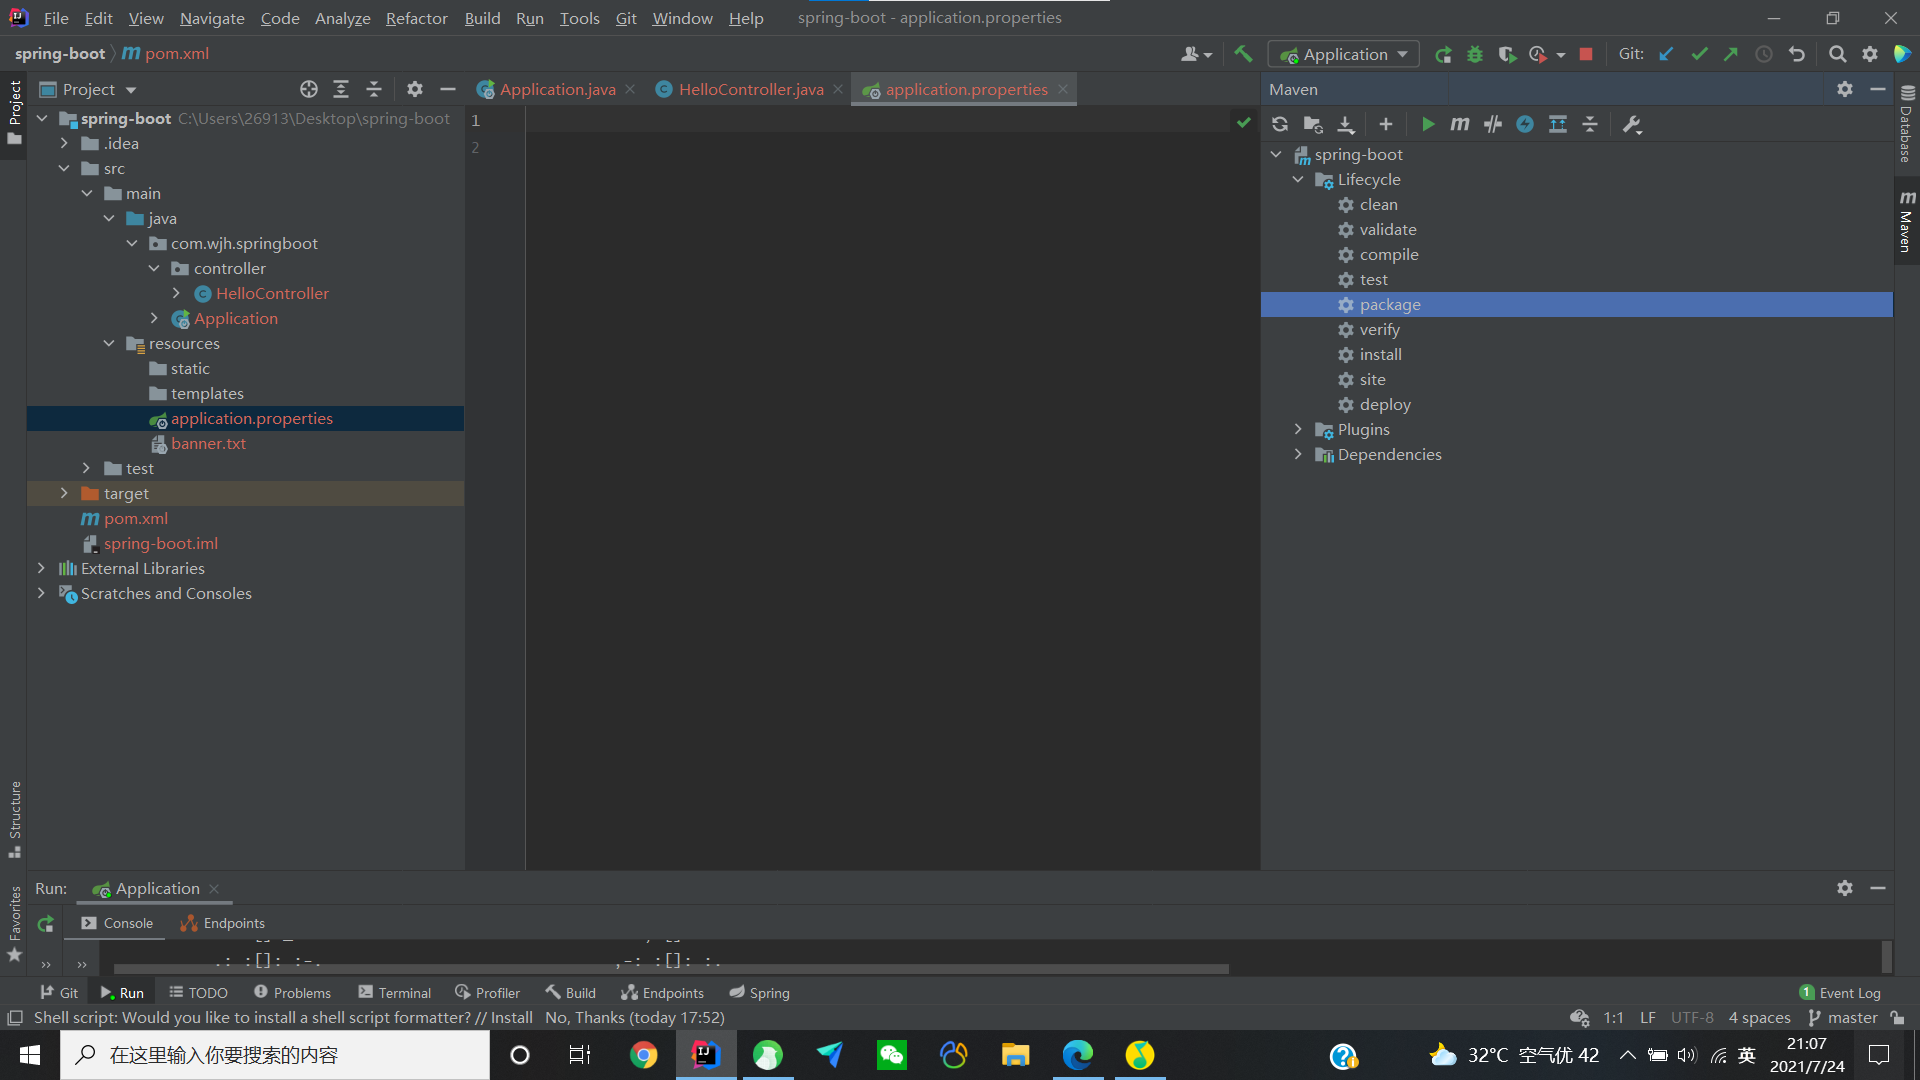Toggle the Favorites tool window sidebar button
The image size is (1920, 1080).
click(14, 924)
